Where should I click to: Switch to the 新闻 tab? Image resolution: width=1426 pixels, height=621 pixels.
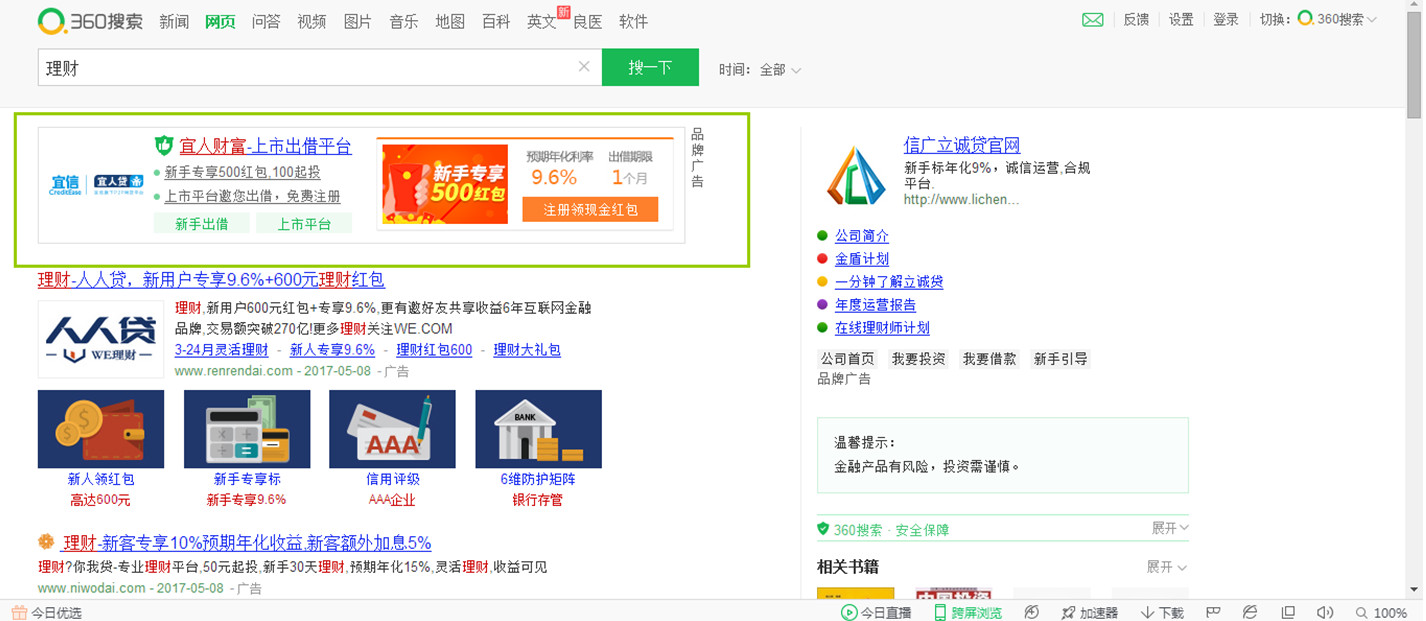point(174,21)
